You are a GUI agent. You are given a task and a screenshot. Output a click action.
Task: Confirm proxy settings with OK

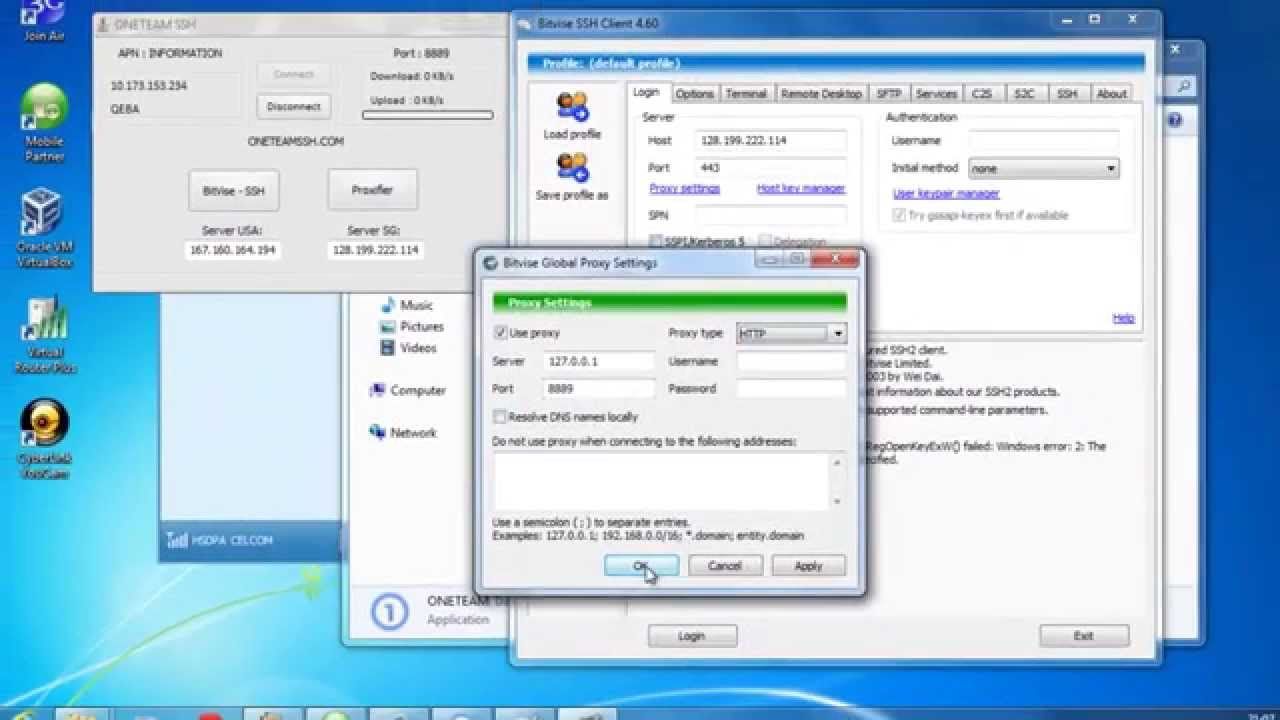(x=641, y=566)
